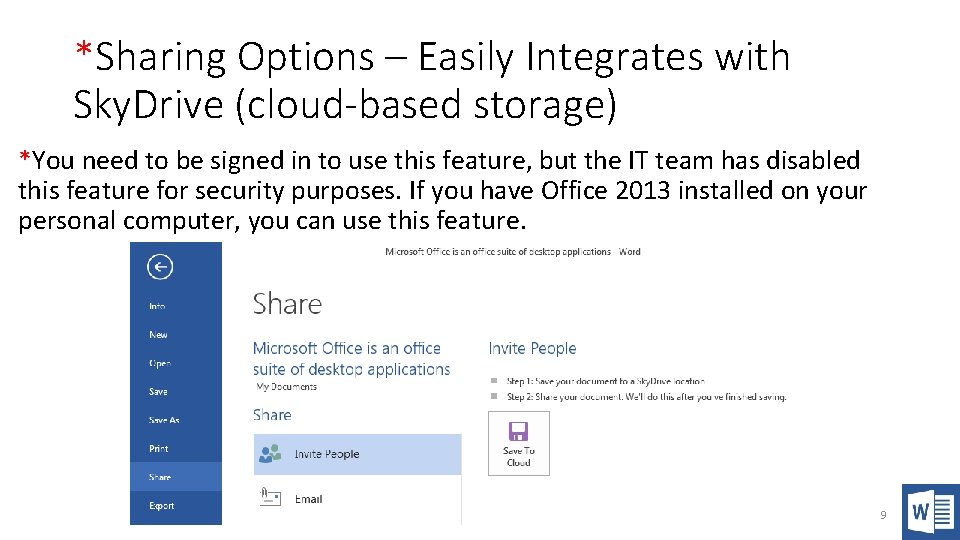Viewport: 960px width, 540px height.
Task: Click the back arrow in backstage view
Action: pyautogui.click(x=159, y=267)
